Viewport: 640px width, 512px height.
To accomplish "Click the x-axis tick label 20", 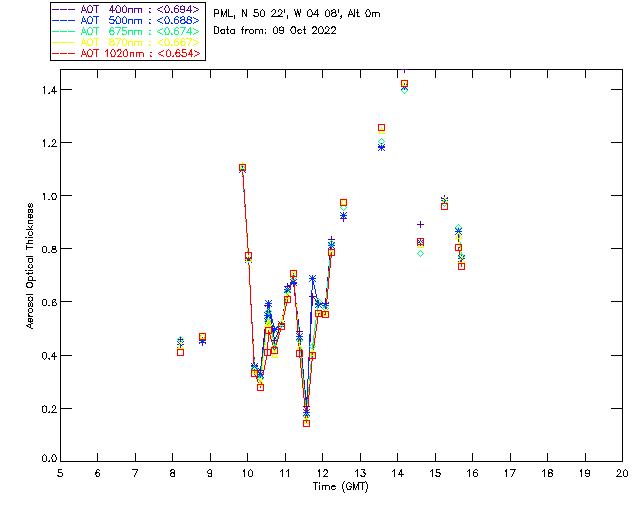I will pyautogui.click(x=622, y=473).
